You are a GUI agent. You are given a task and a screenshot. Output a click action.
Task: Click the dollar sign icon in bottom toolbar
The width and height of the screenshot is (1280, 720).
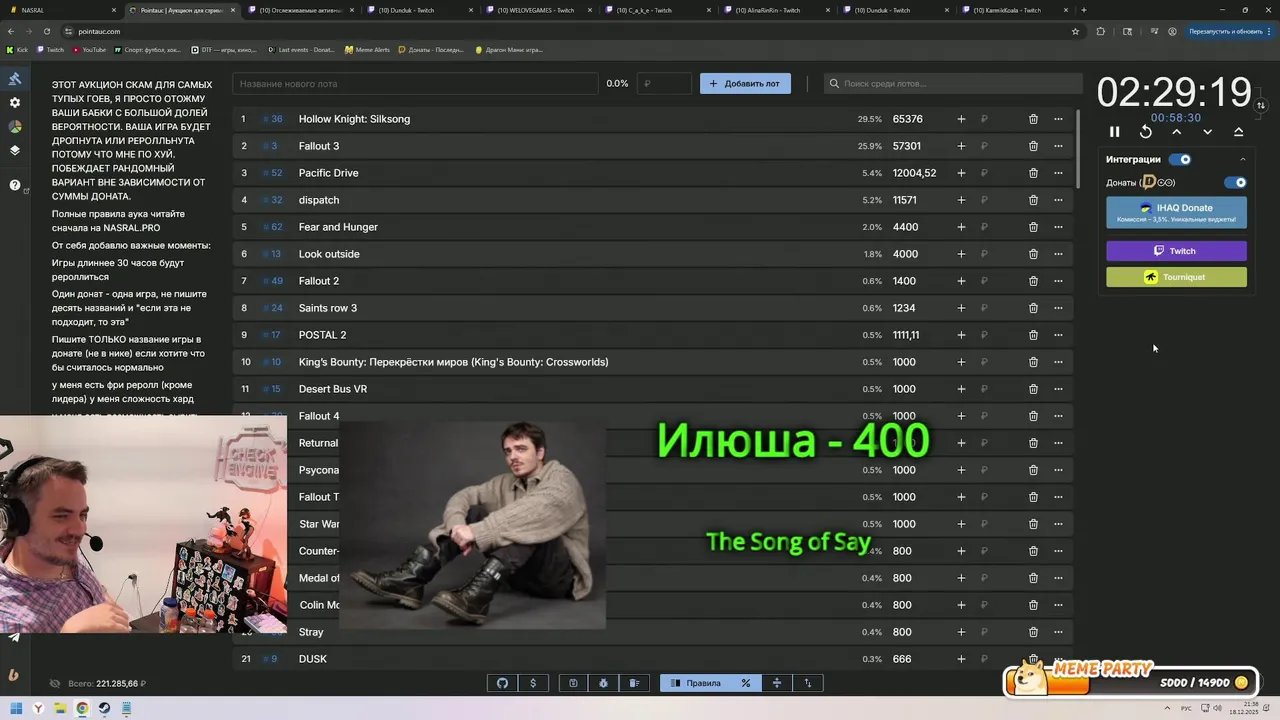pyautogui.click(x=533, y=683)
